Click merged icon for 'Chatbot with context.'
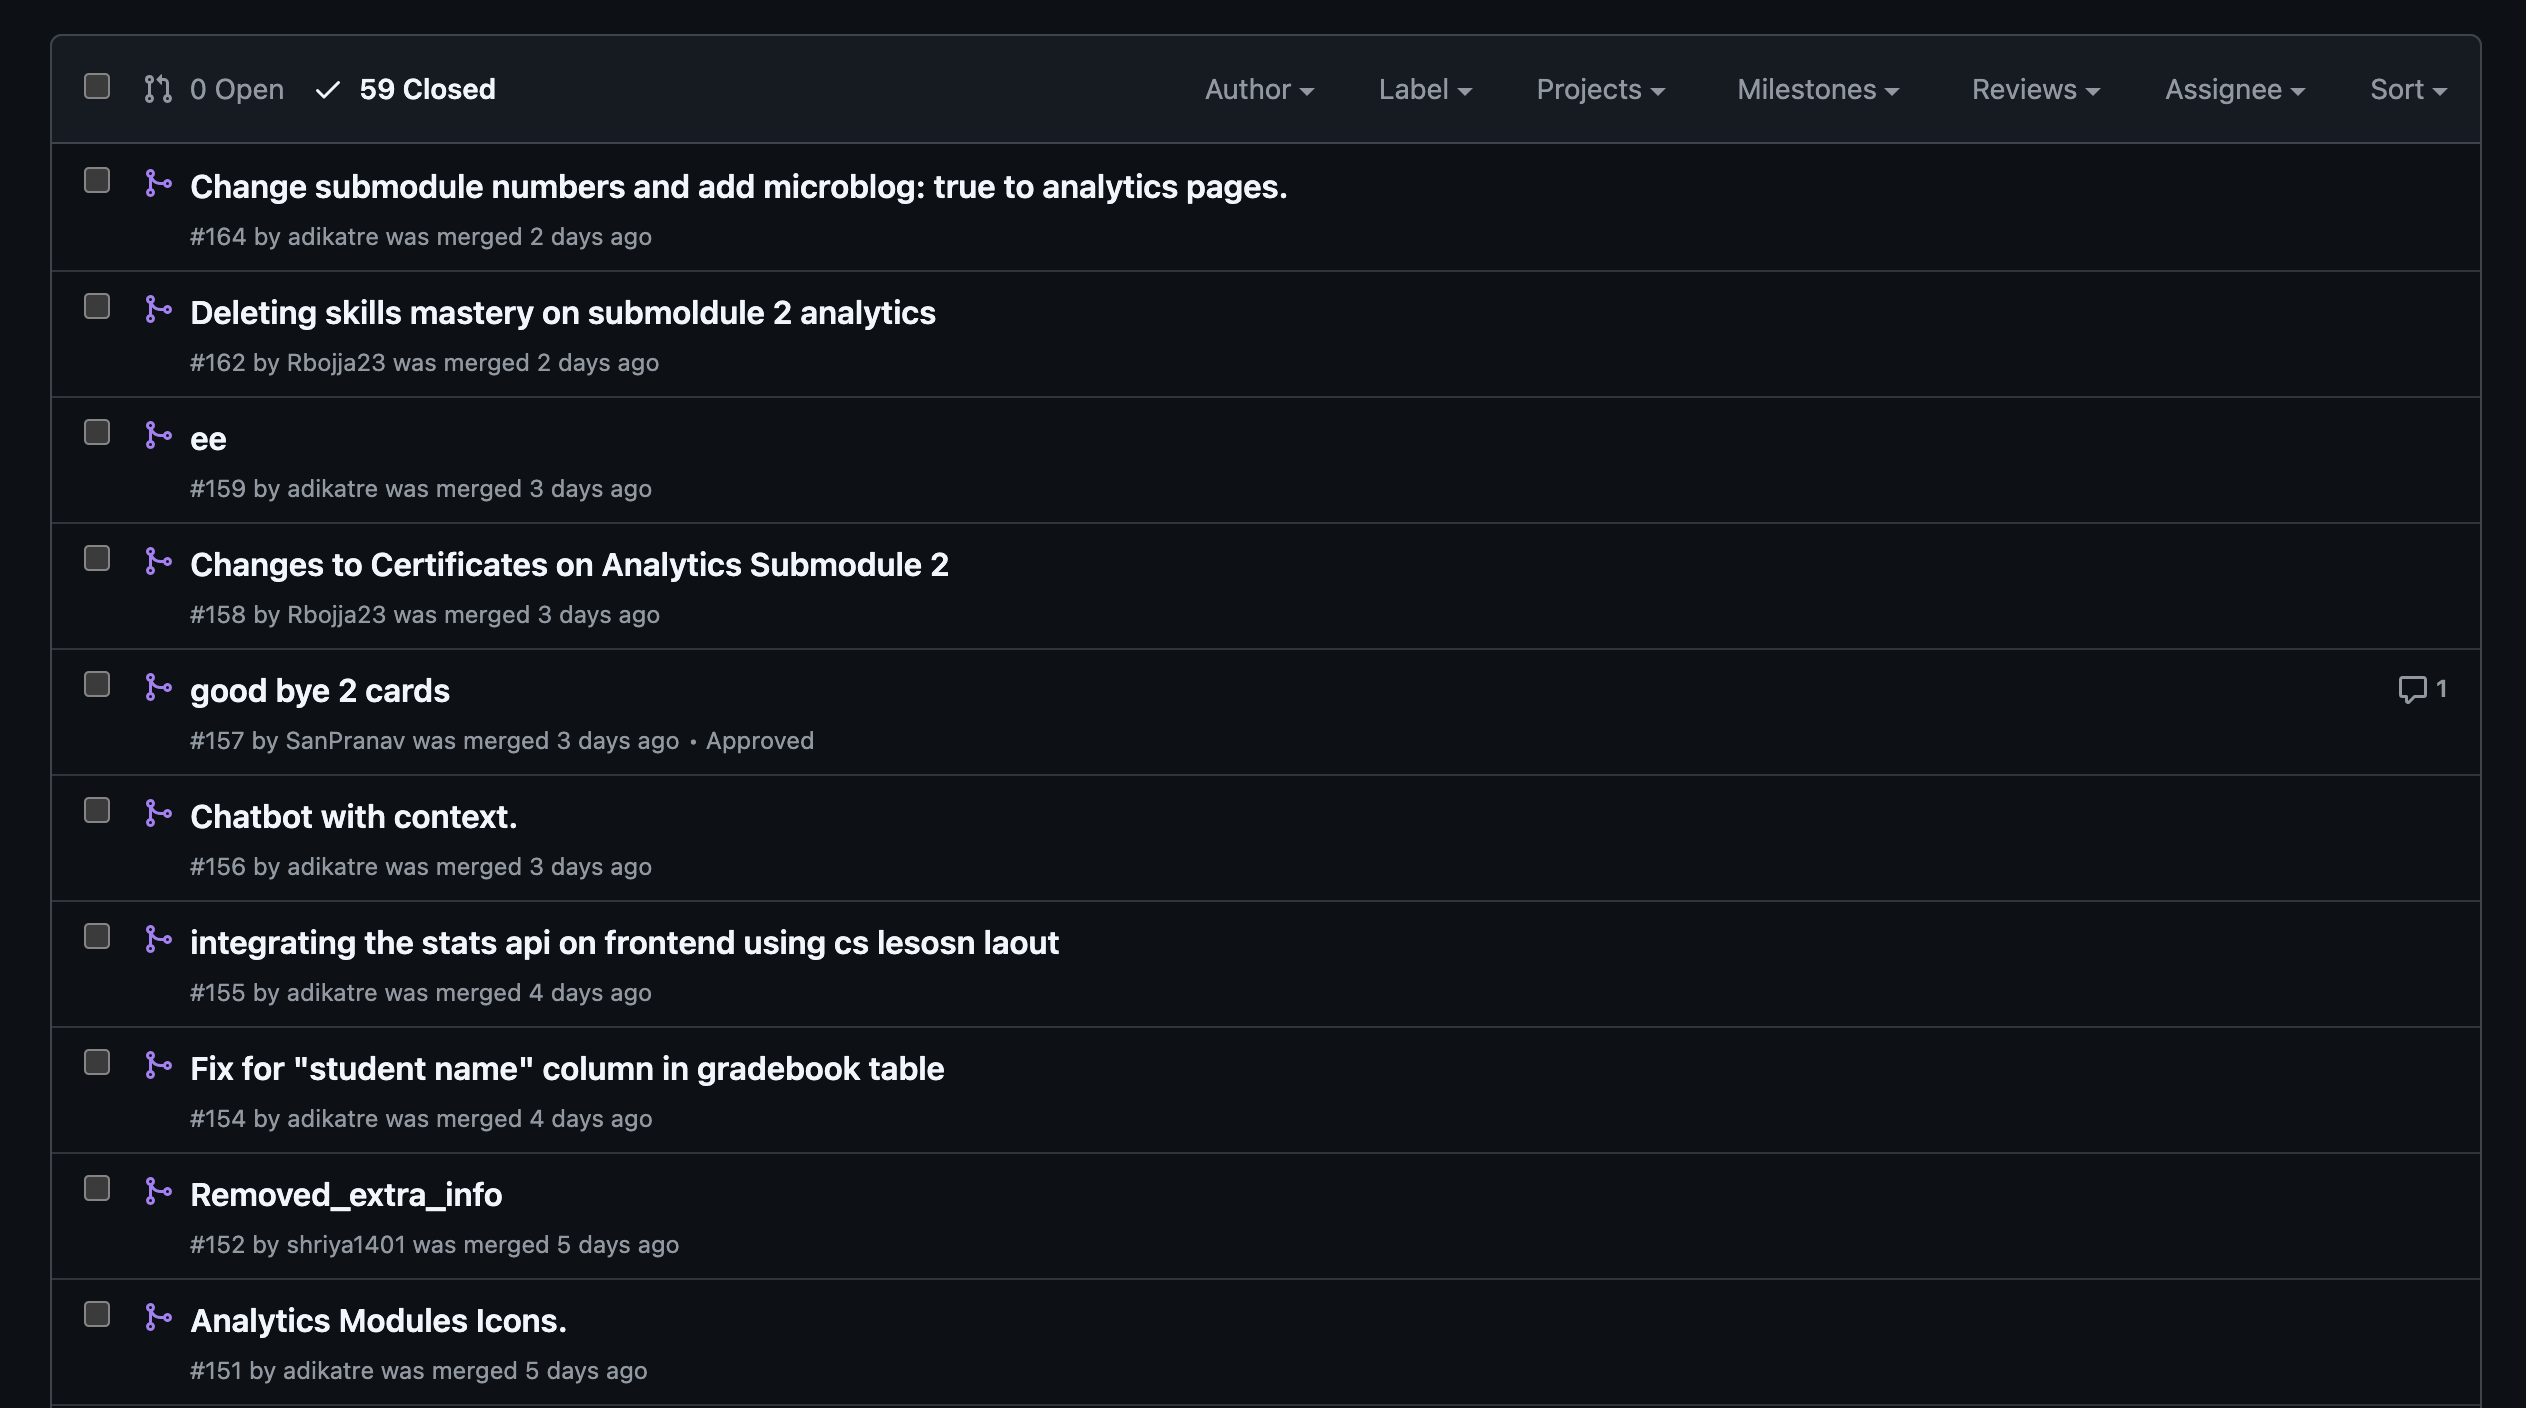The height and width of the screenshot is (1408, 2526). pyautogui.click(x=158, y=814)
